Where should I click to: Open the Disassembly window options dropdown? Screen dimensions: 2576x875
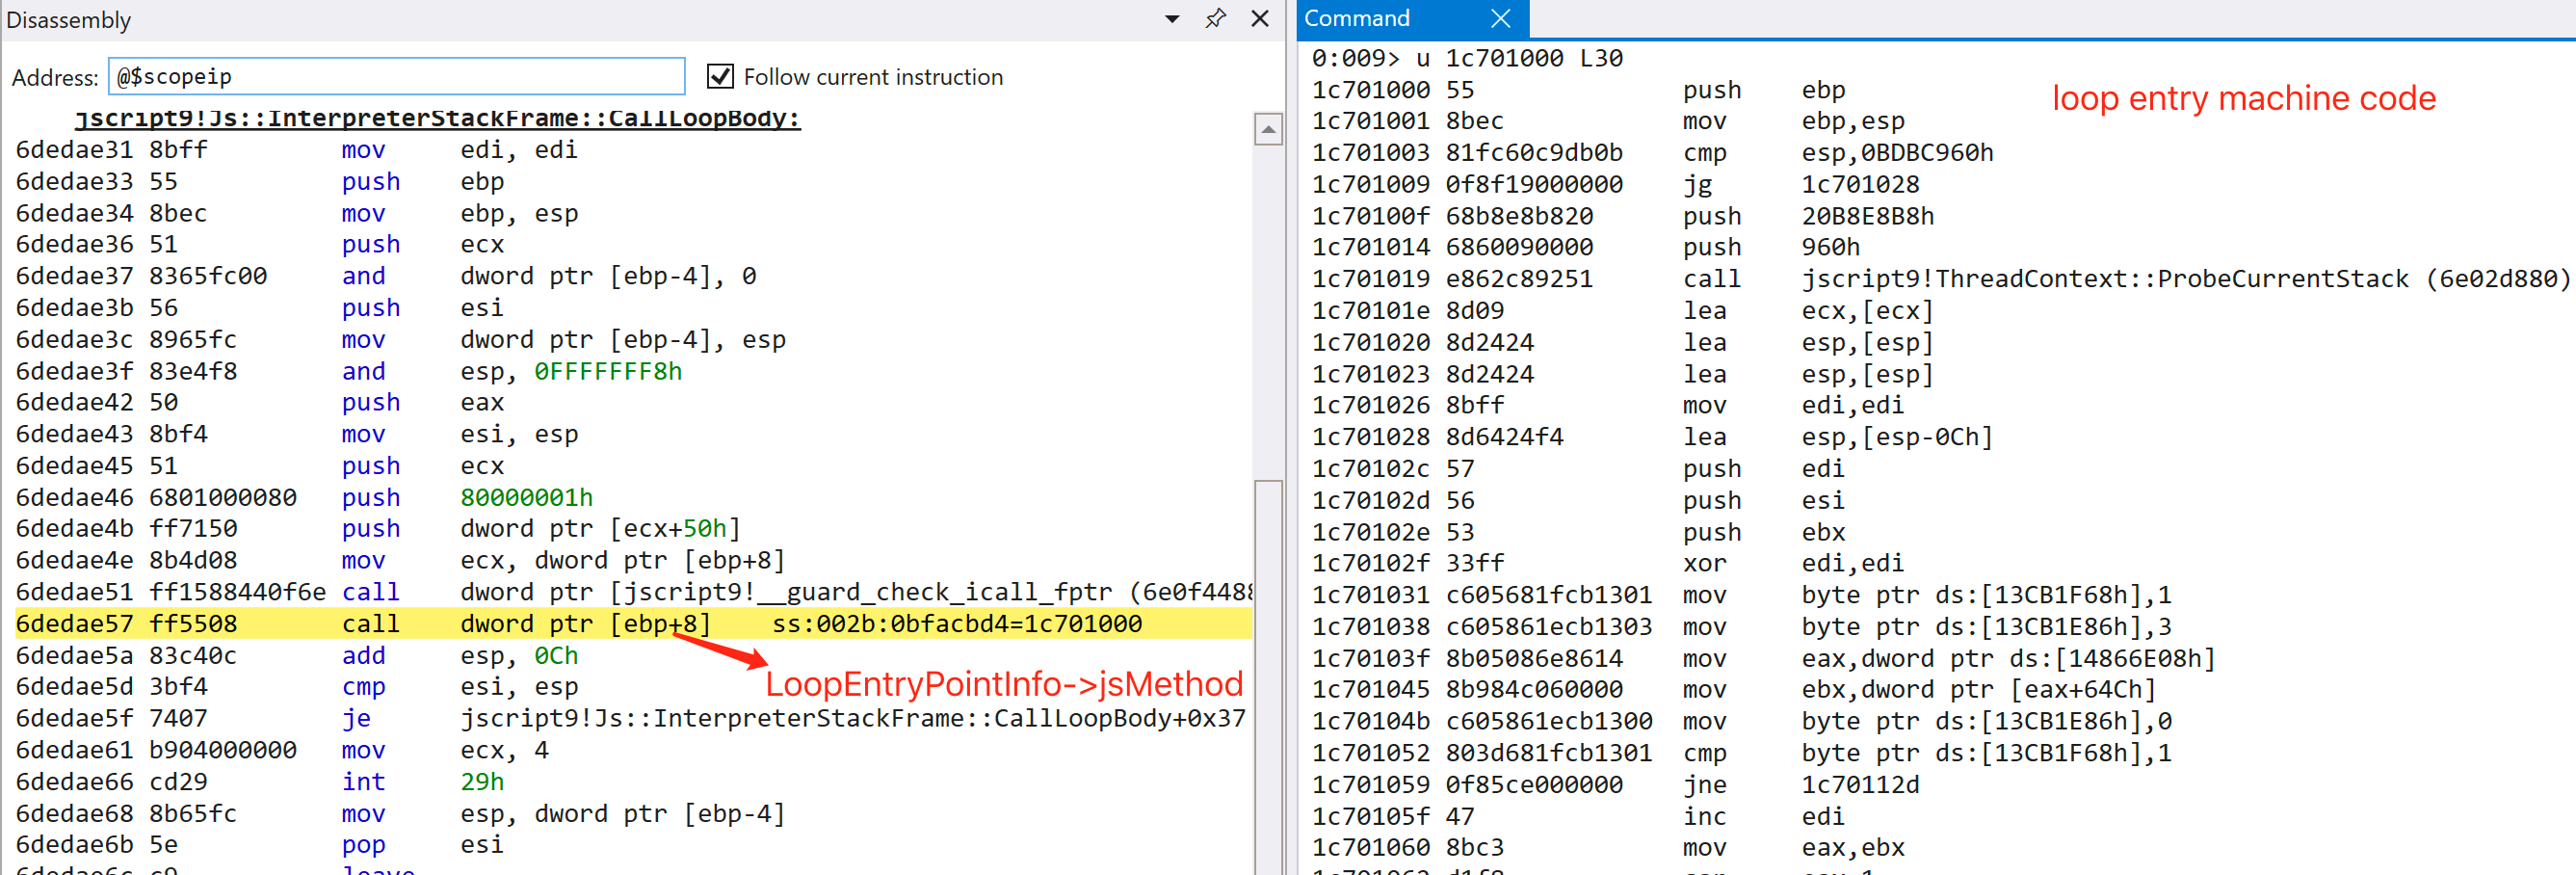coord(1172,19)
